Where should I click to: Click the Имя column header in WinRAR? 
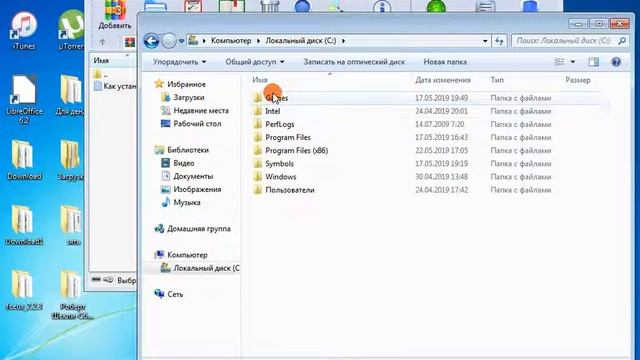pos(101,60)
